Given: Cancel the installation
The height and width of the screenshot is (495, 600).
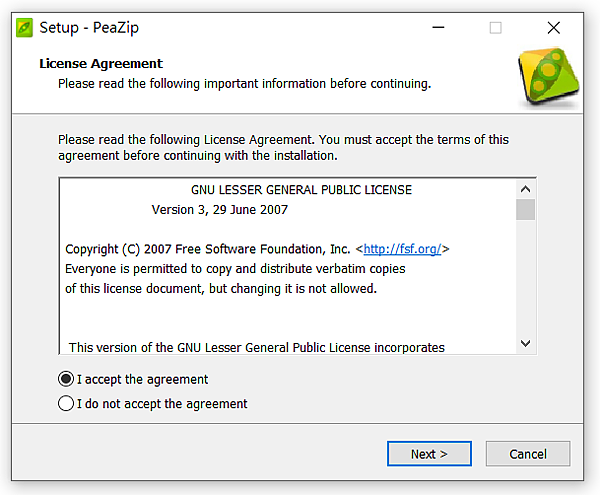Looking at the screenshot, I should [x=528, y=454].
